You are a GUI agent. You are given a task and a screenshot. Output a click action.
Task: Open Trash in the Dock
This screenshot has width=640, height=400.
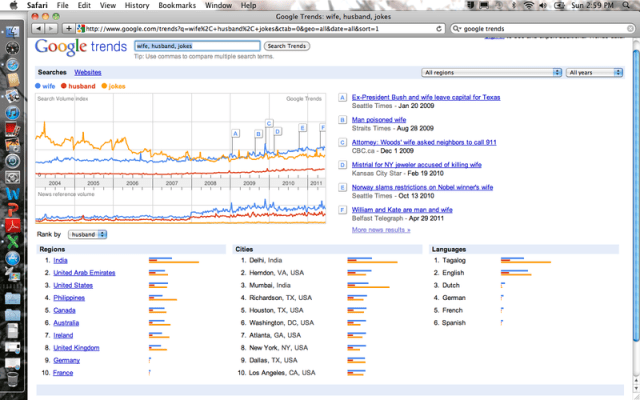click(13, 379)
